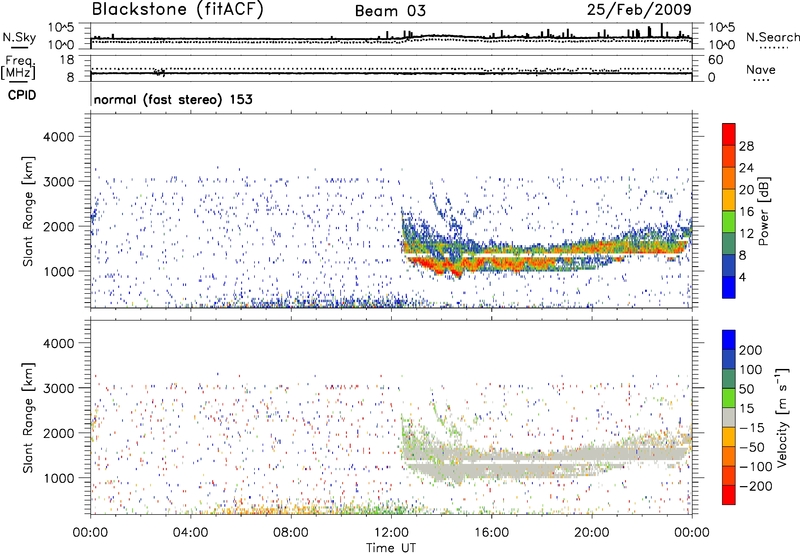Click the "4000" tick on power panel axis

[x=59, y=137]
